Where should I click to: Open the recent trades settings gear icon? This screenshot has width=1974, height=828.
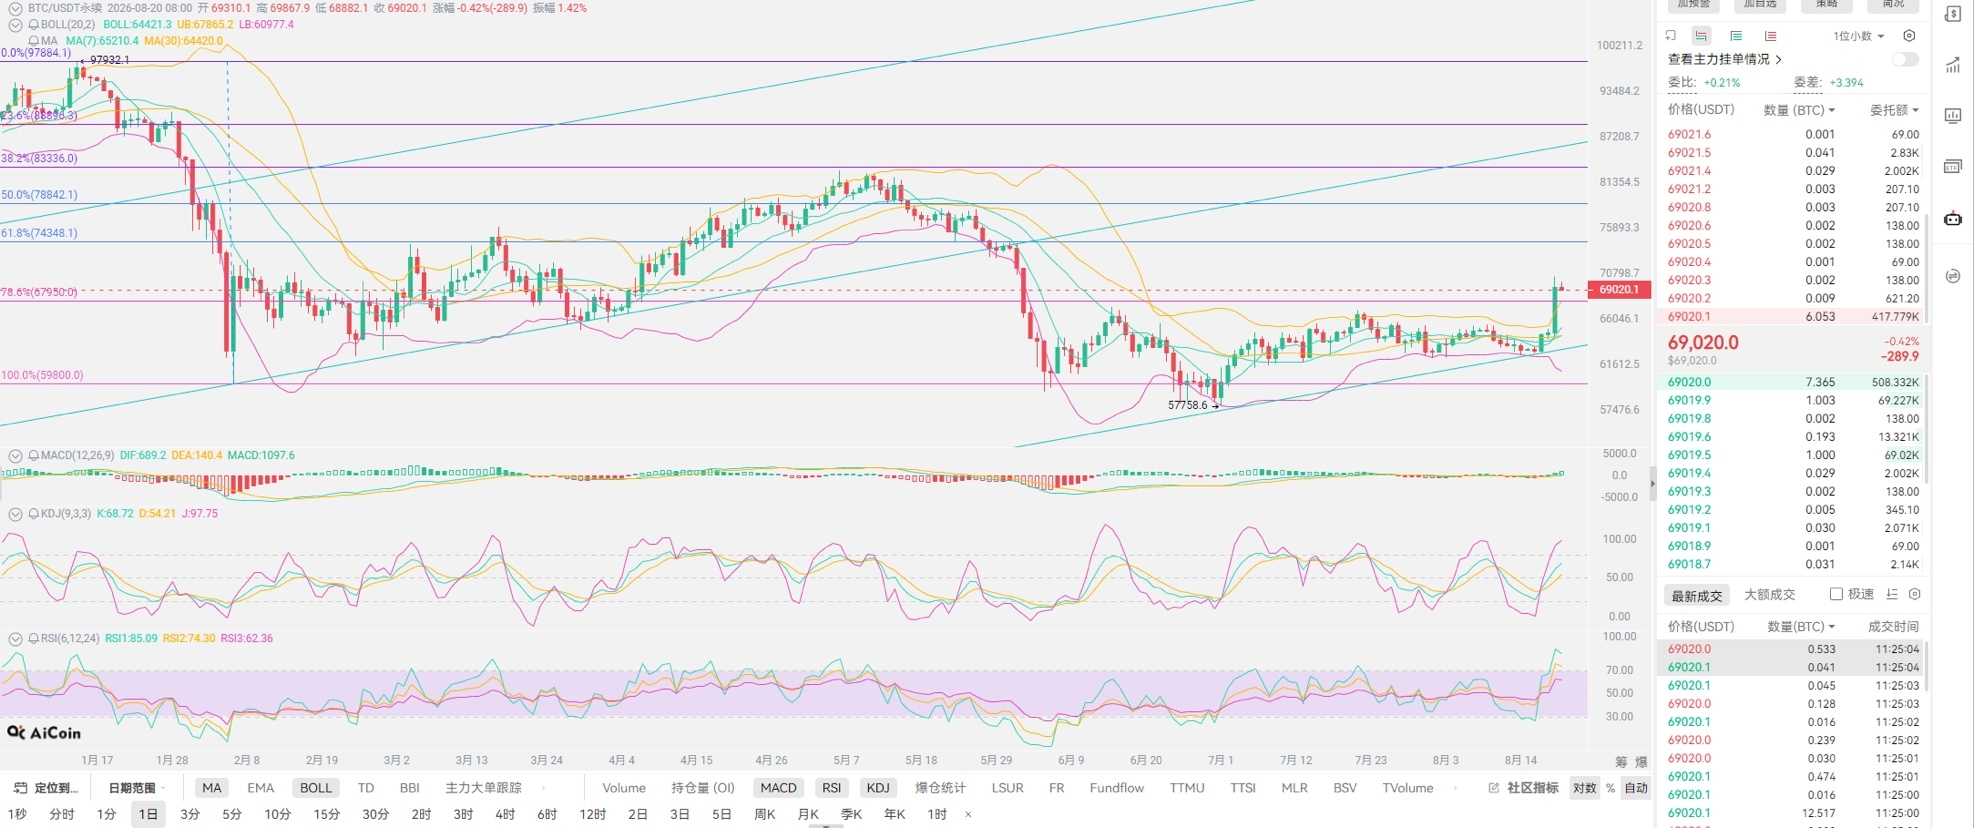pyautogui.click(x=1915, y=594)
